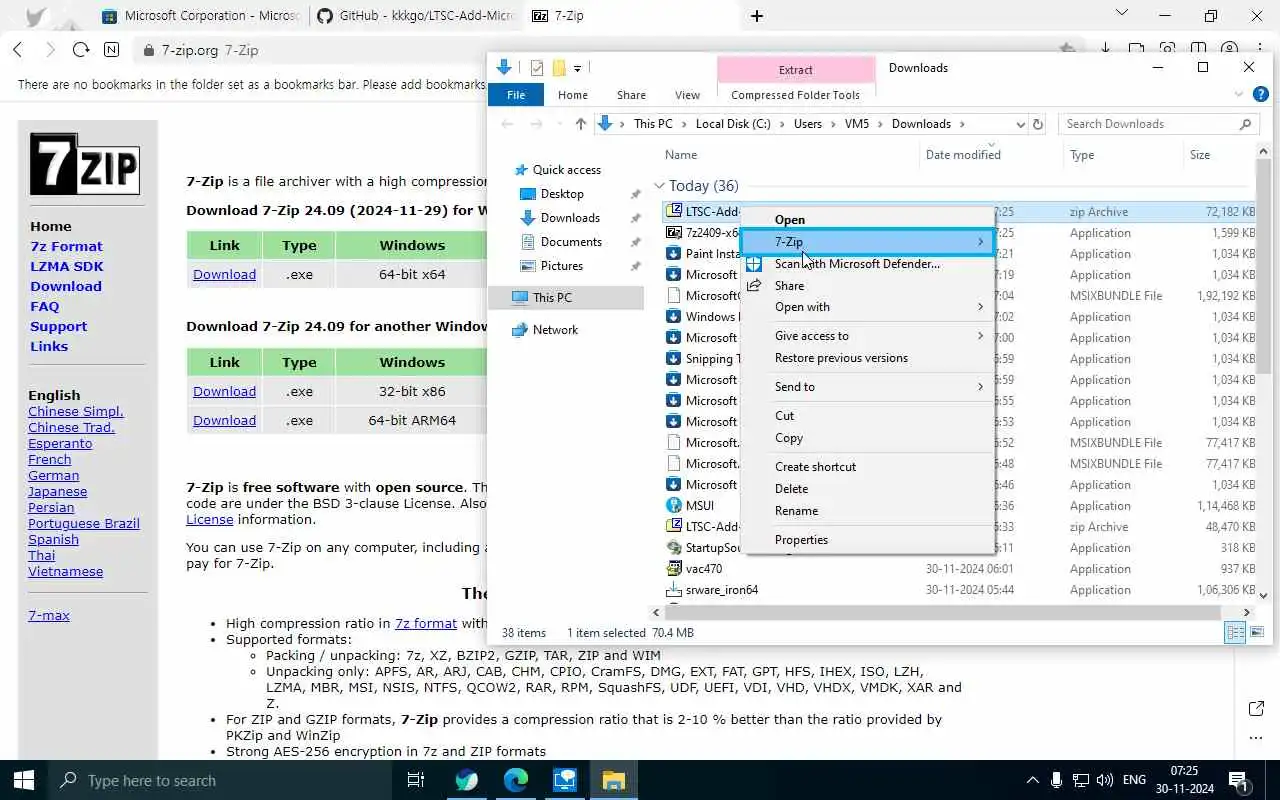
Task: Click the microphone icon in system tray
Action: point(1057,780)
